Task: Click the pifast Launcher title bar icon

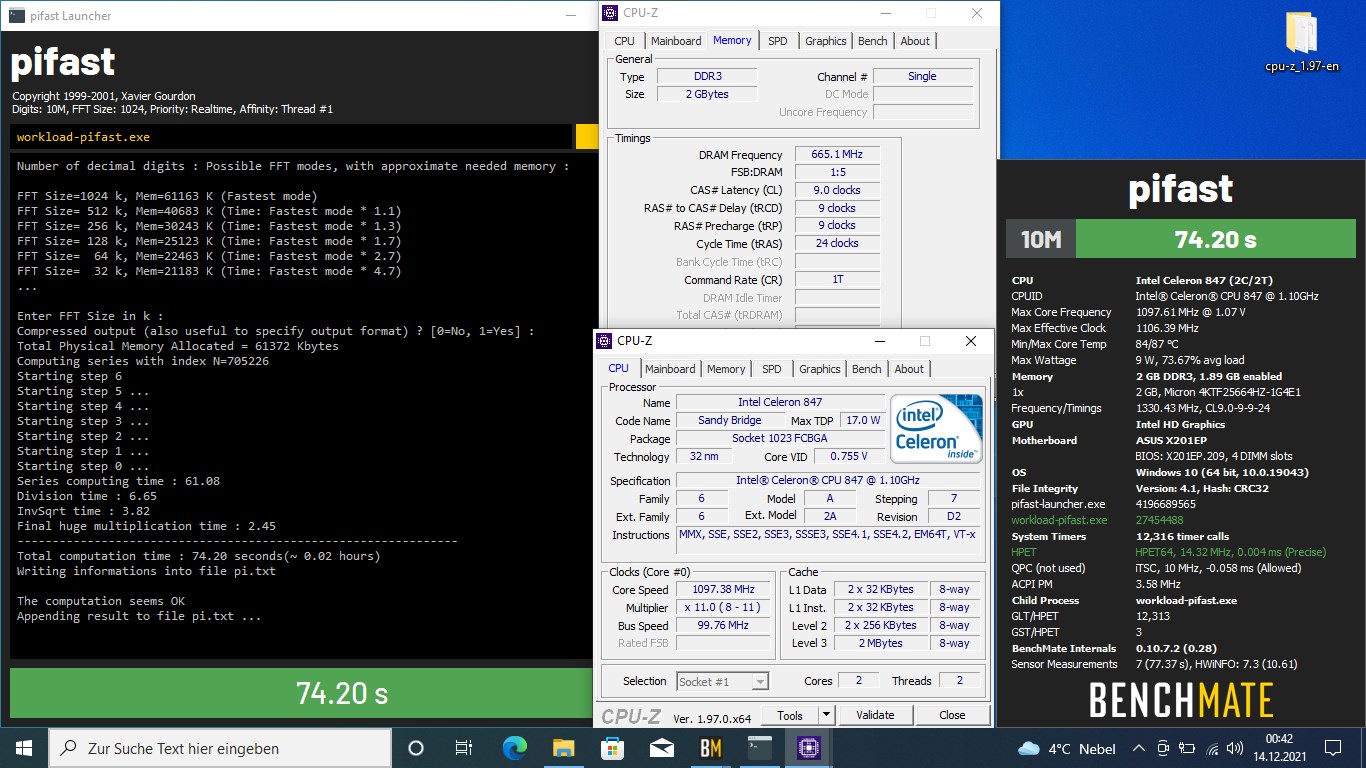Action: [16, 16]
